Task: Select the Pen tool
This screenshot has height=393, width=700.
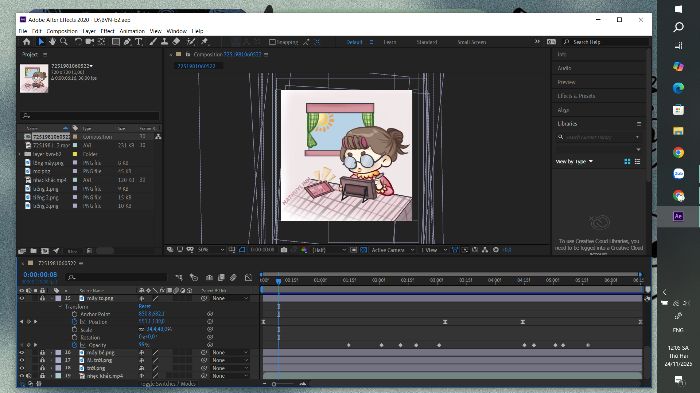Action: [127, 42]
